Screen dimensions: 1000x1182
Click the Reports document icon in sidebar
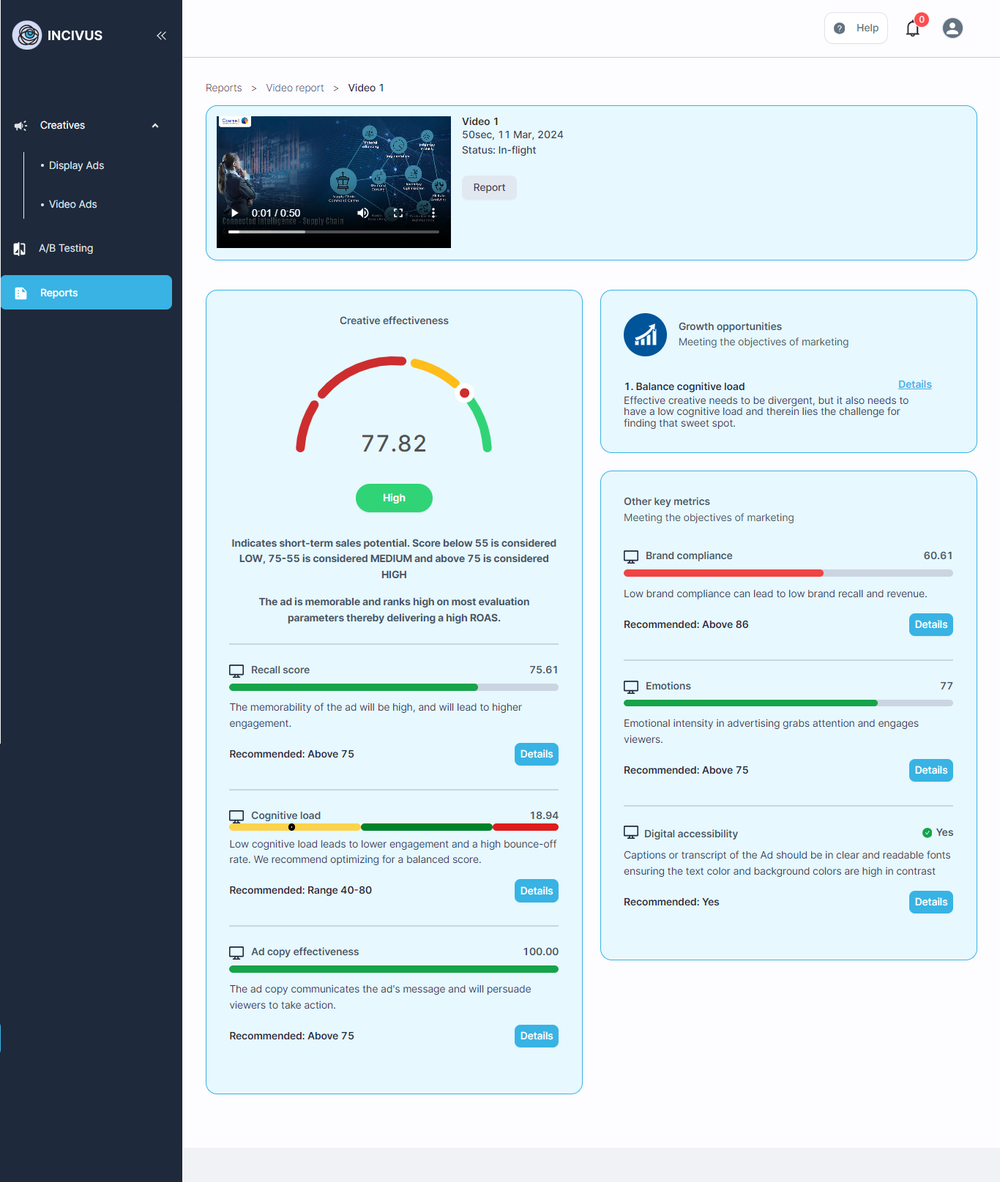22,292
